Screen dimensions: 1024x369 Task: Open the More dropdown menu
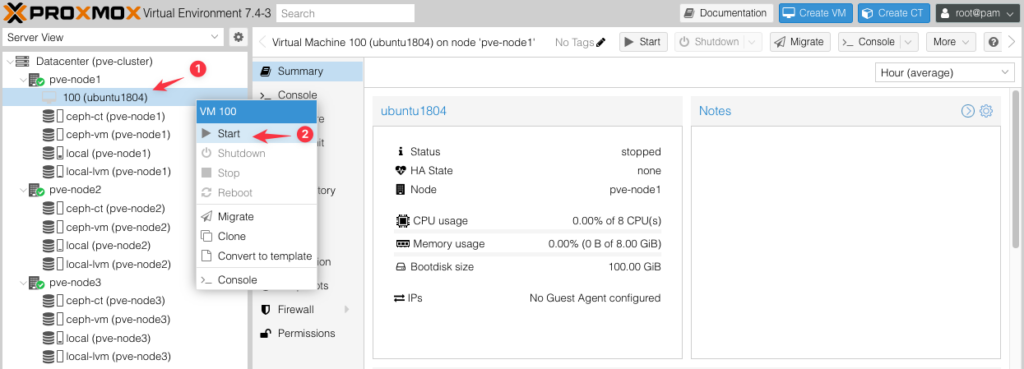click(951, 42)
